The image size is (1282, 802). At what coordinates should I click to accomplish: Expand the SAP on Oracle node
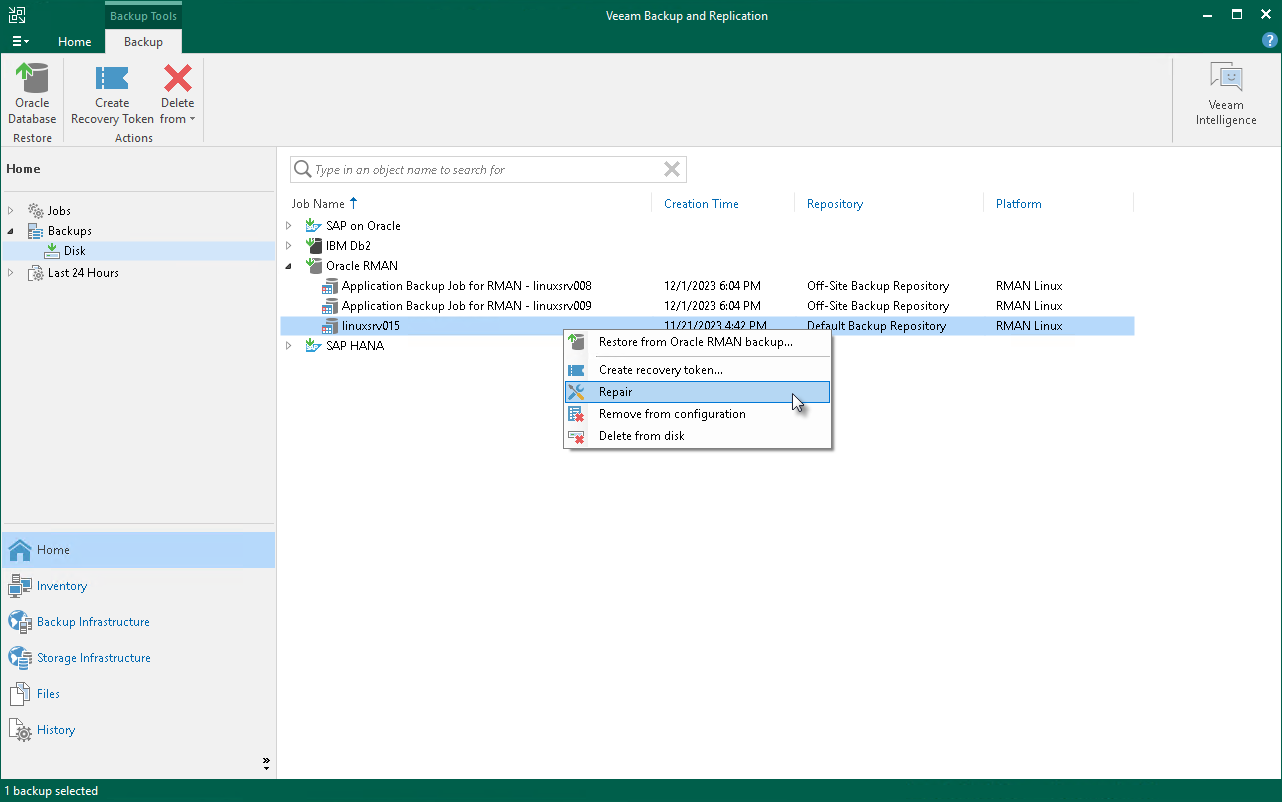click(x=289, y=226)
